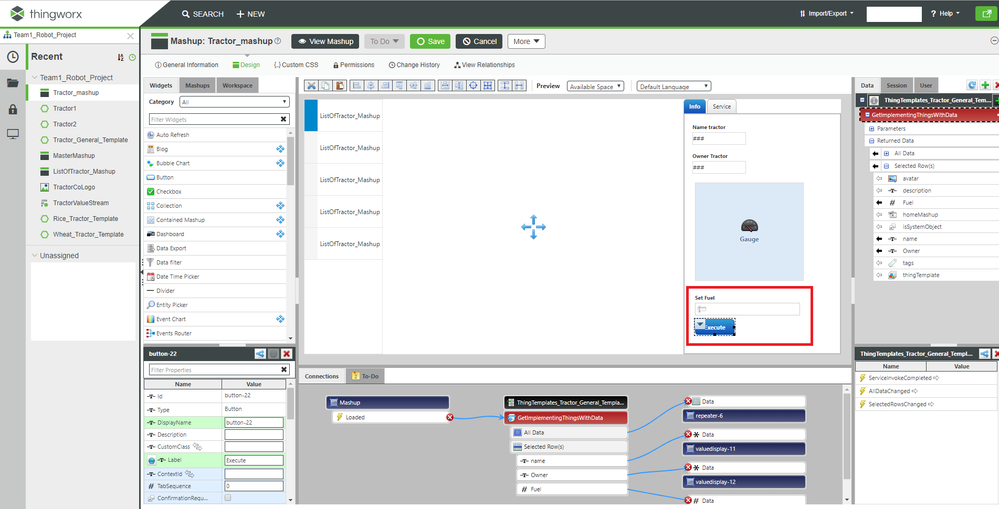Click the green refresh icon beside Recent

[133, 57]
